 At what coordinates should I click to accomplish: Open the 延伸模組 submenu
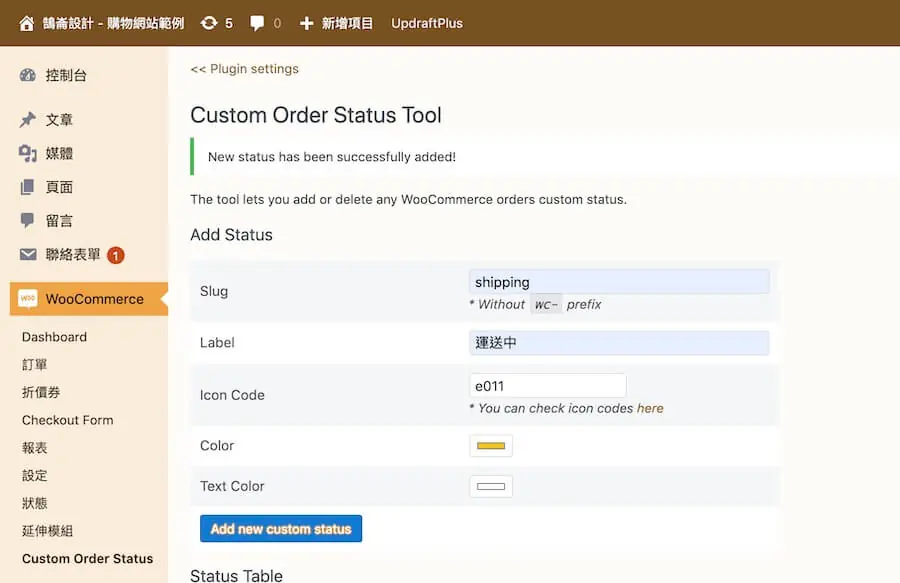[47, 531]
